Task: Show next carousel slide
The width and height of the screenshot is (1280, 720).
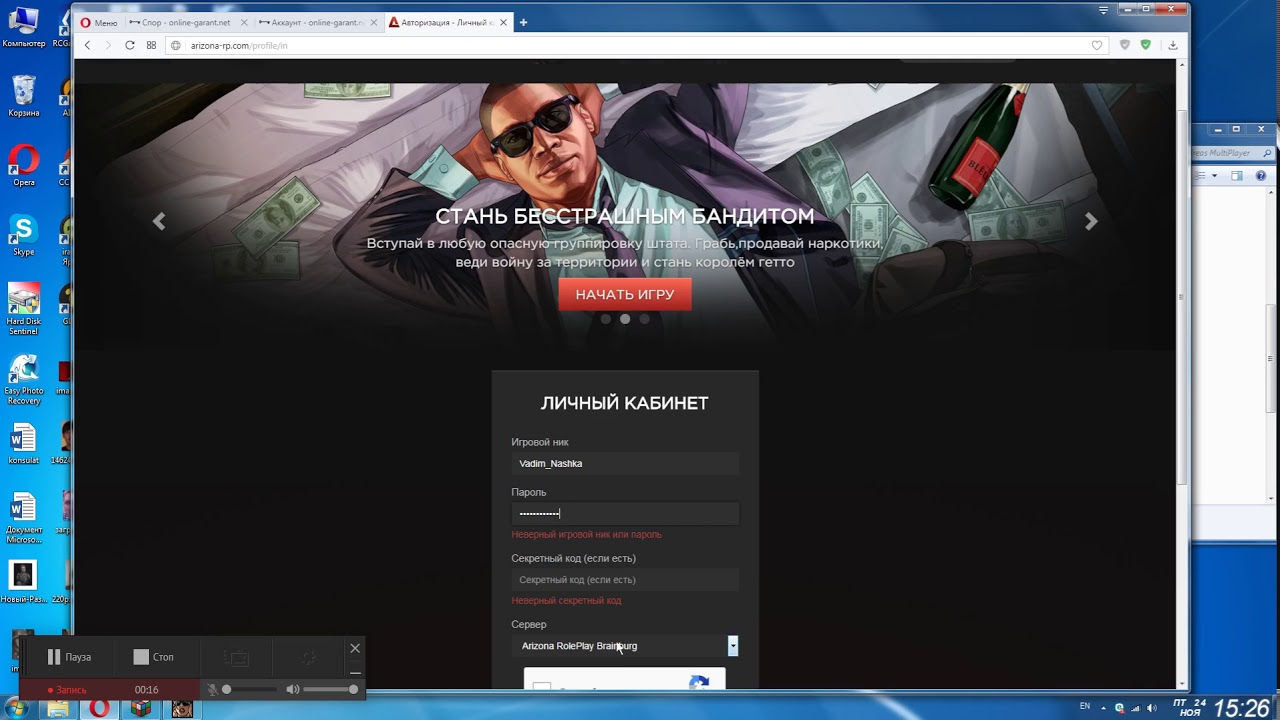Action: point(1091,222)
